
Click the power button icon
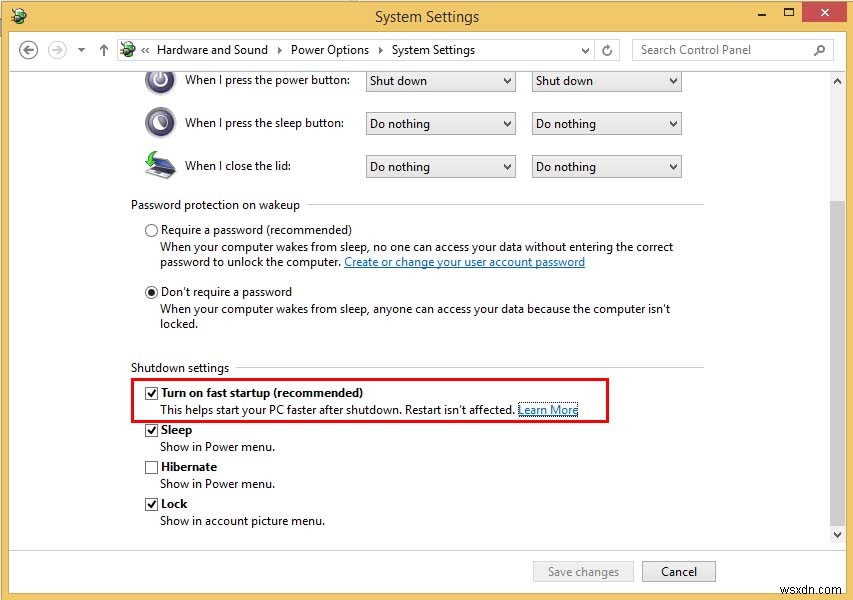tap(159, 81)
